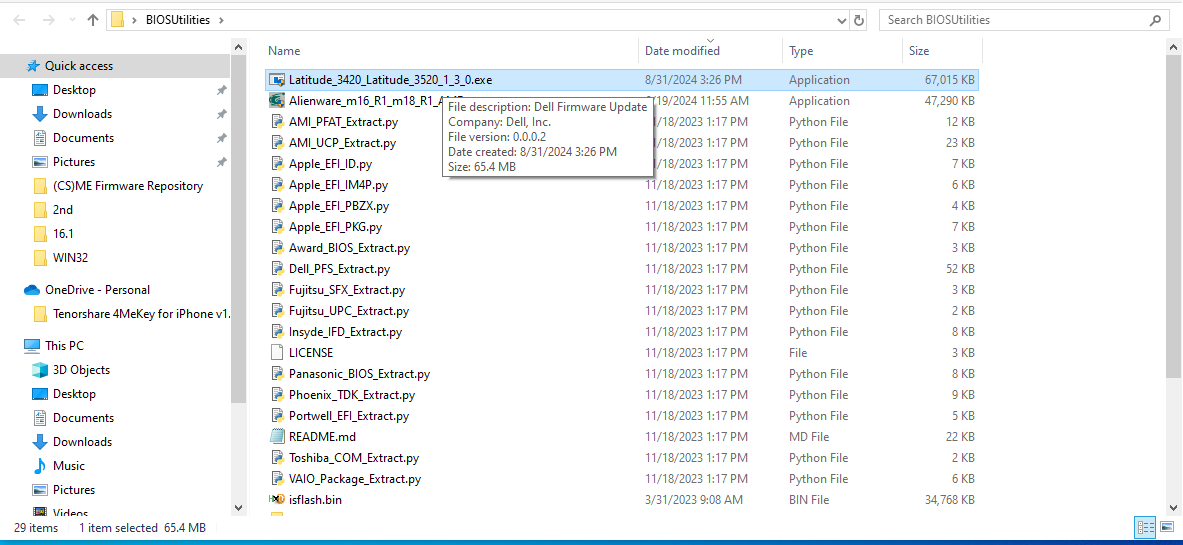
Task: Open Downloads under This PC
Action: [82, 442]
